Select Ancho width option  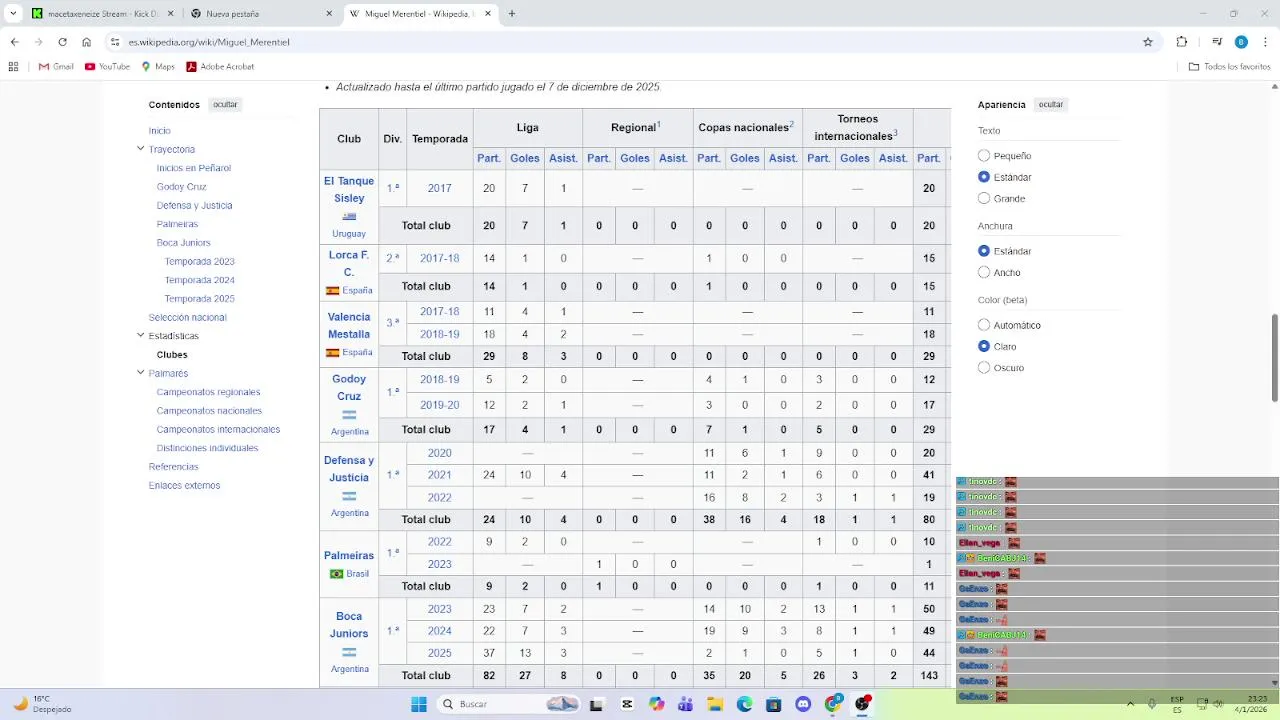pos(984,272)
